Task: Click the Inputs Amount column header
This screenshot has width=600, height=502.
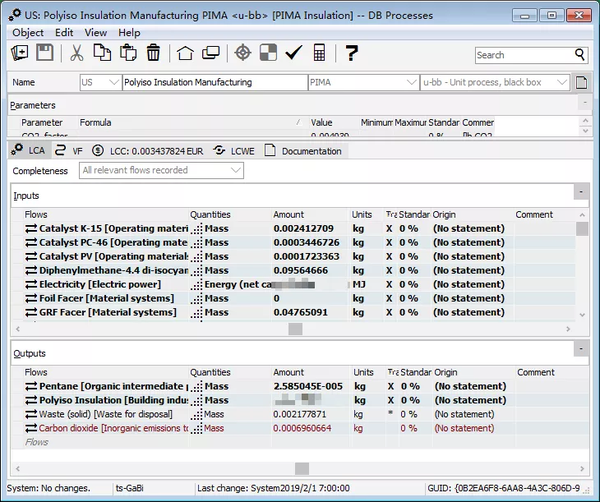Action: (310, 215)
